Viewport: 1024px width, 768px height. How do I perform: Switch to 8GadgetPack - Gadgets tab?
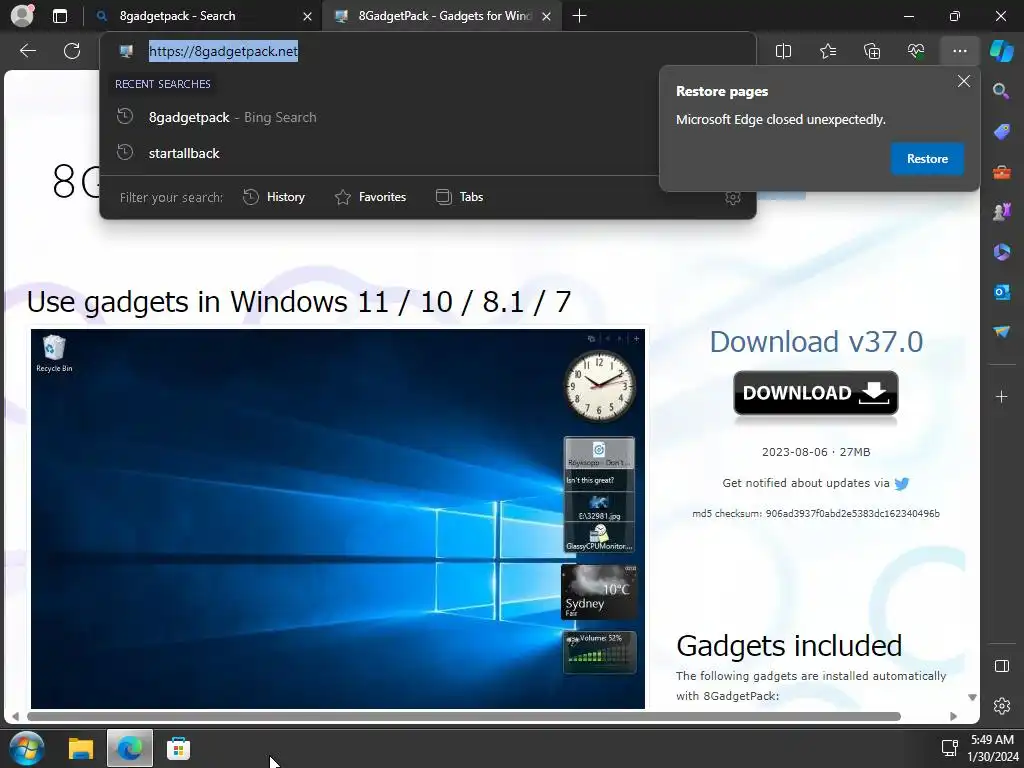point(442,16)
